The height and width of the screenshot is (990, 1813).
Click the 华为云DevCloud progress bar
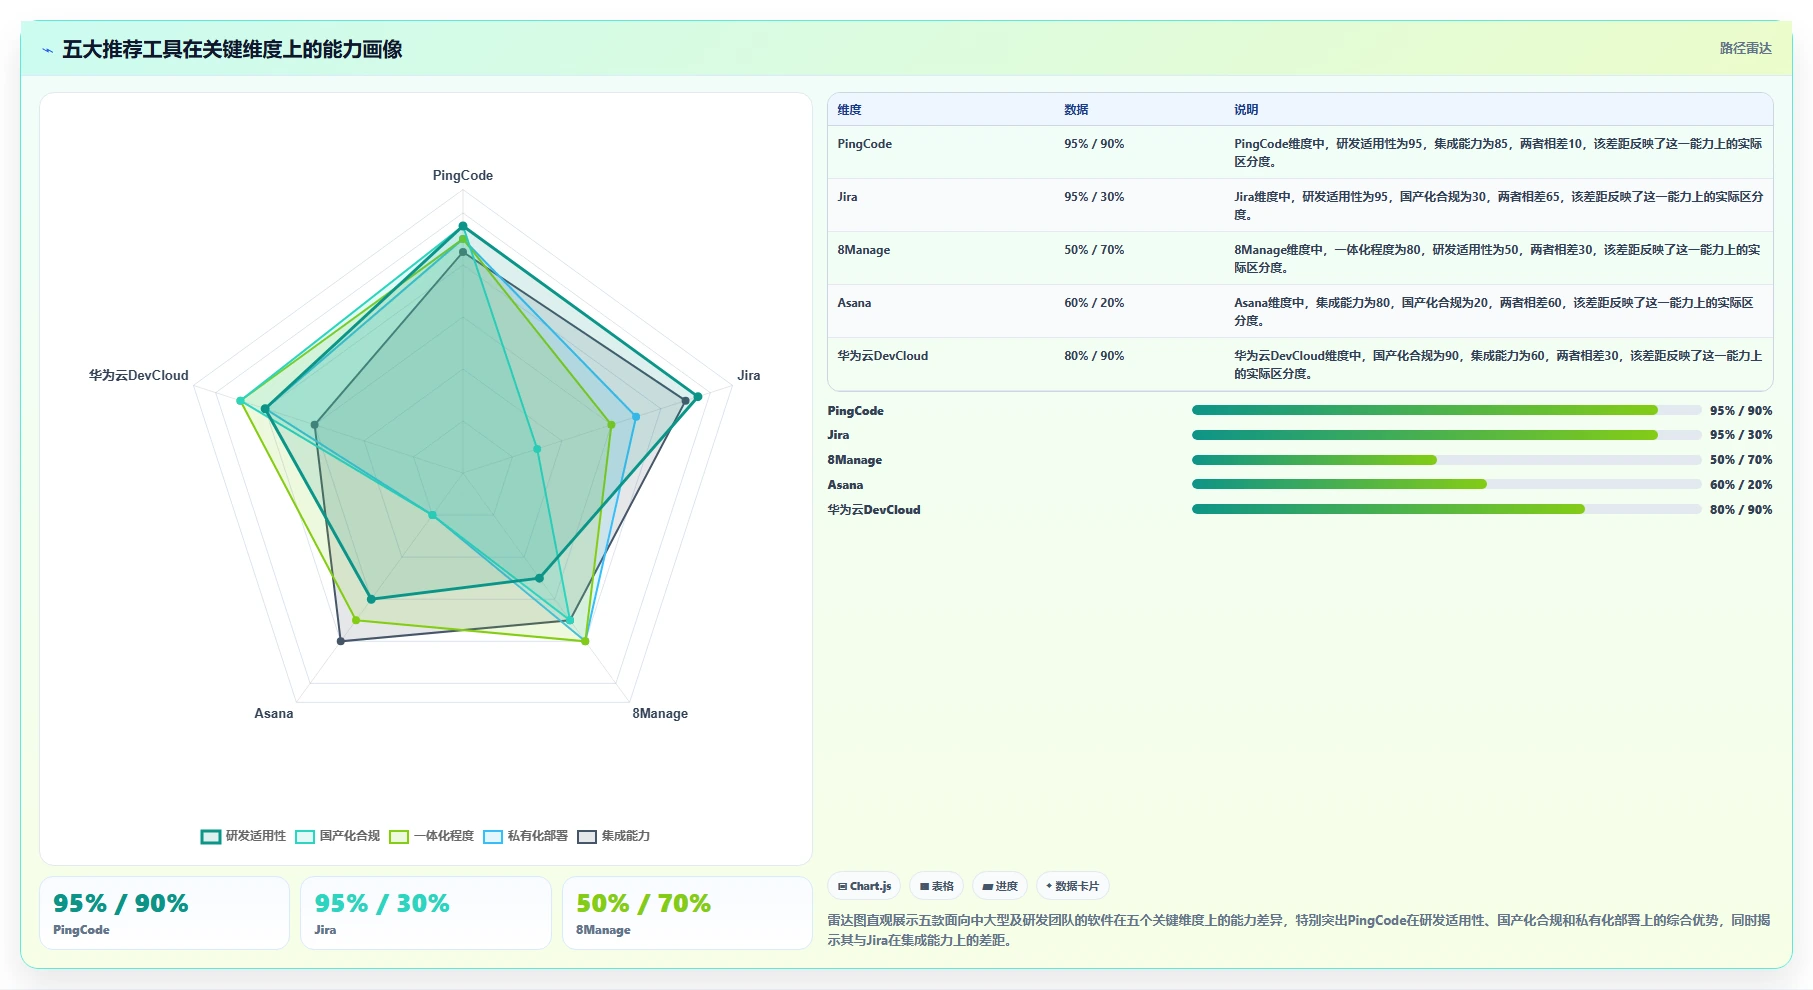pos(1446,509)
